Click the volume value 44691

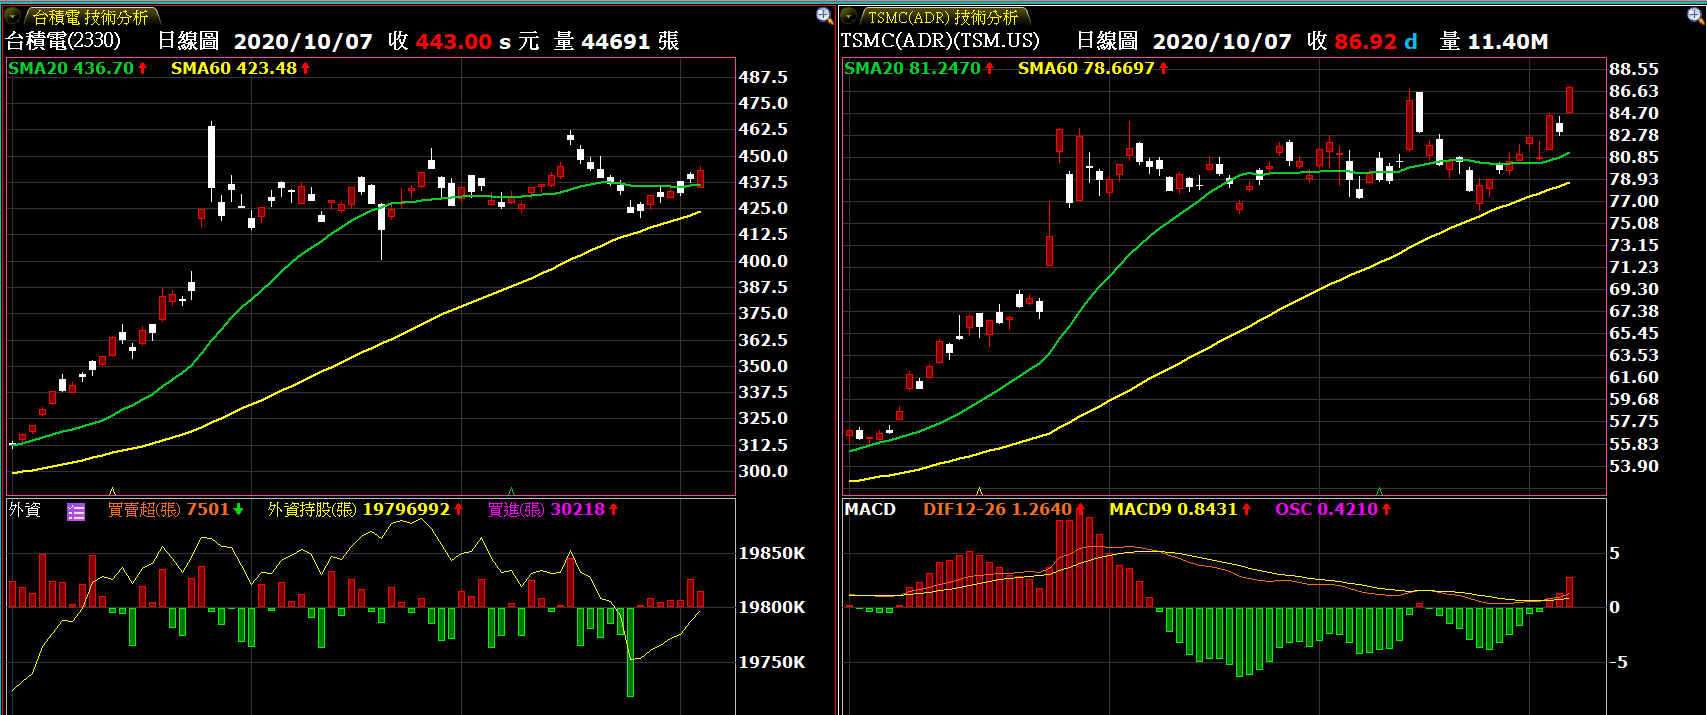pos(616,42)
